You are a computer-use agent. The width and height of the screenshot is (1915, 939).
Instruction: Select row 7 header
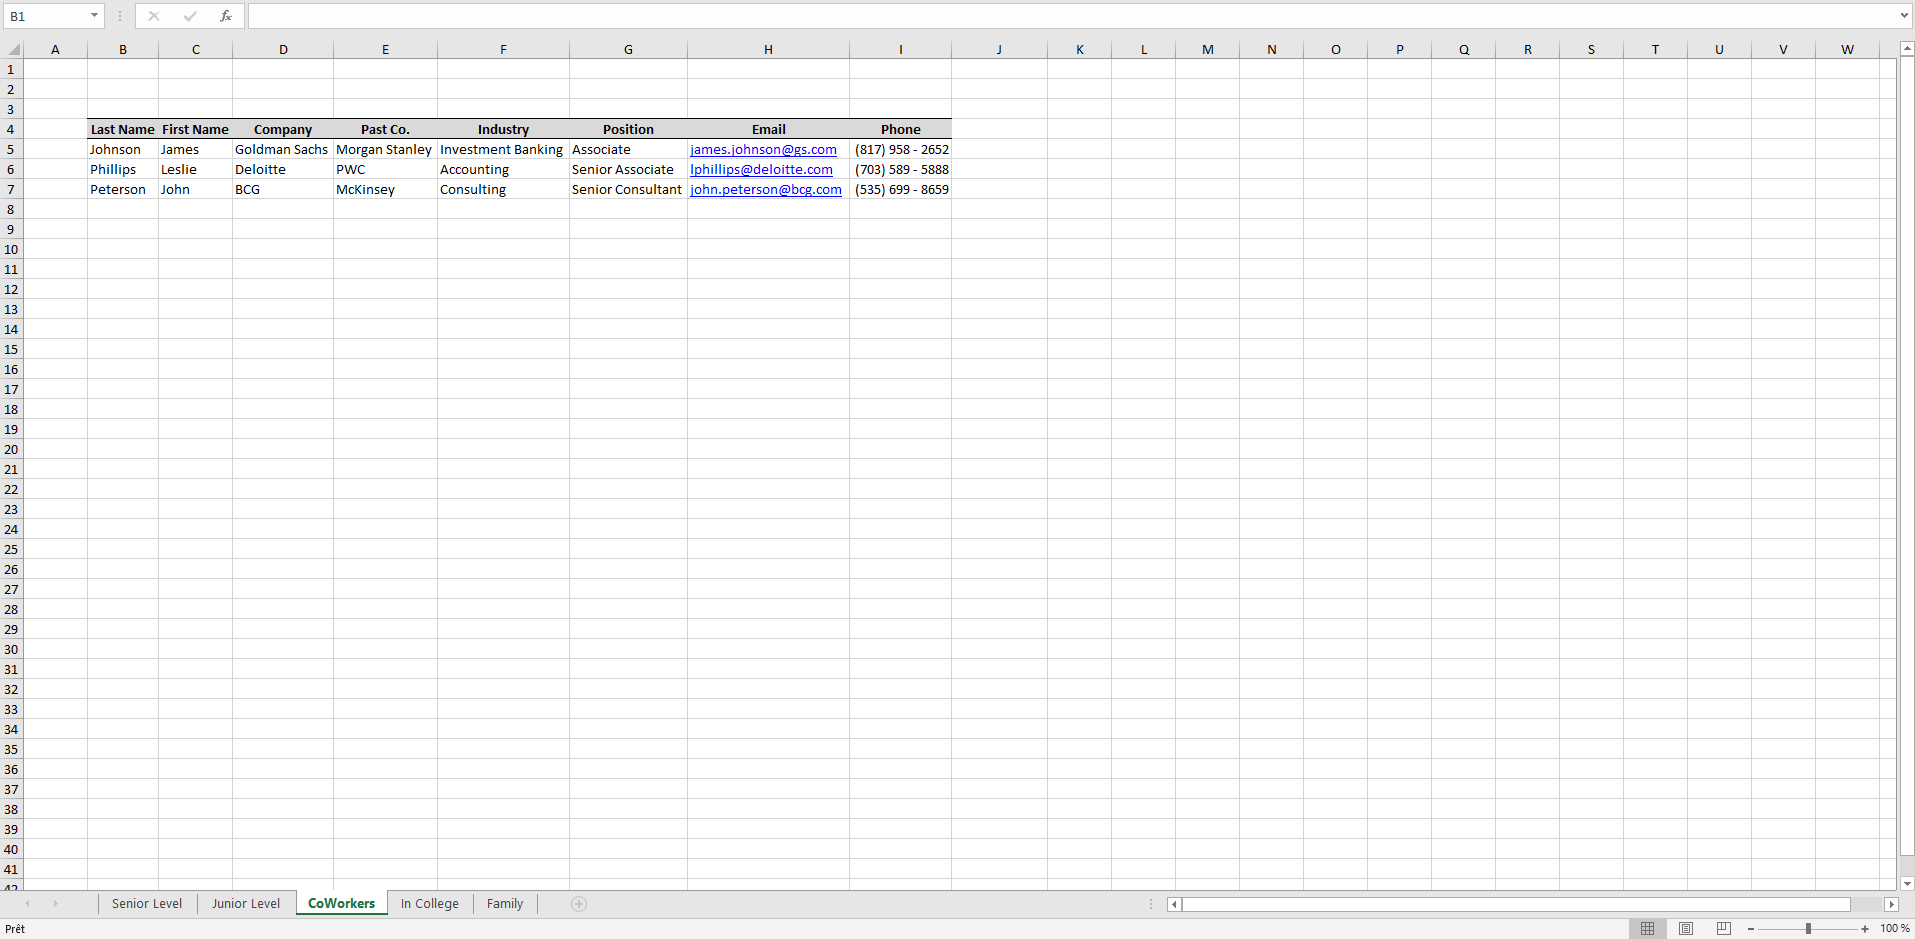(x=11, y=189)
